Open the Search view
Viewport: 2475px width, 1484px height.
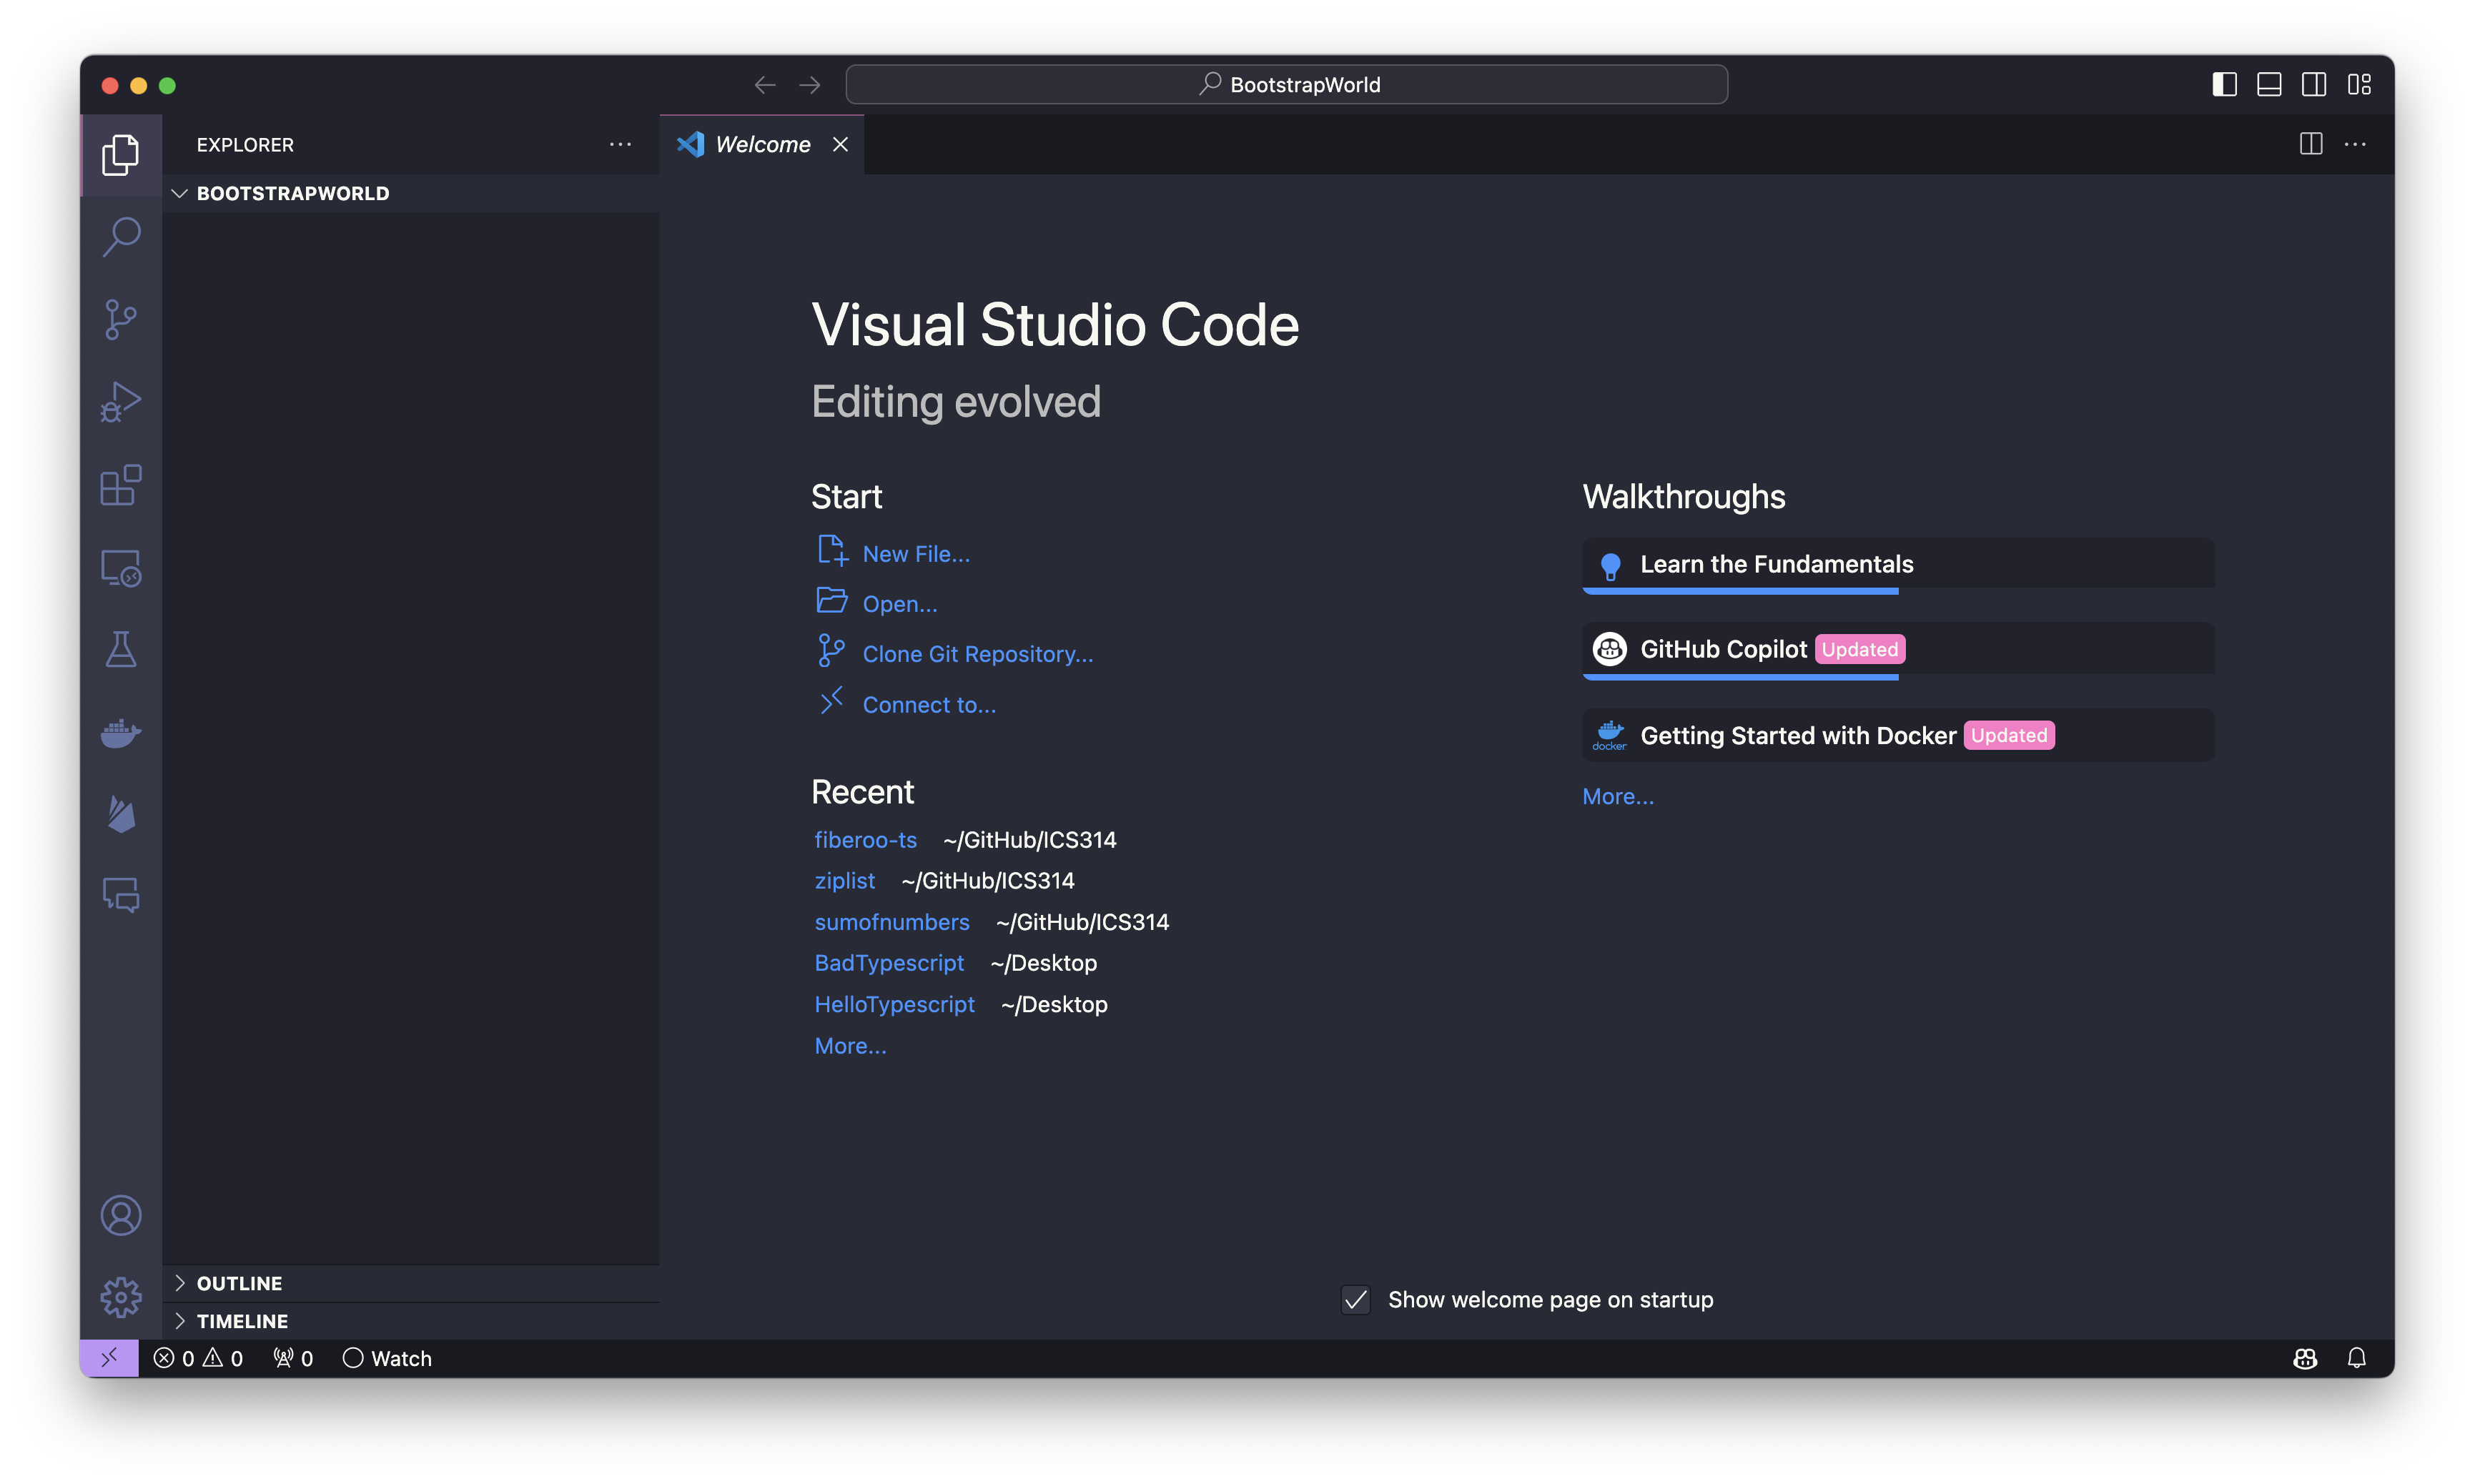[x=121, y=236]
